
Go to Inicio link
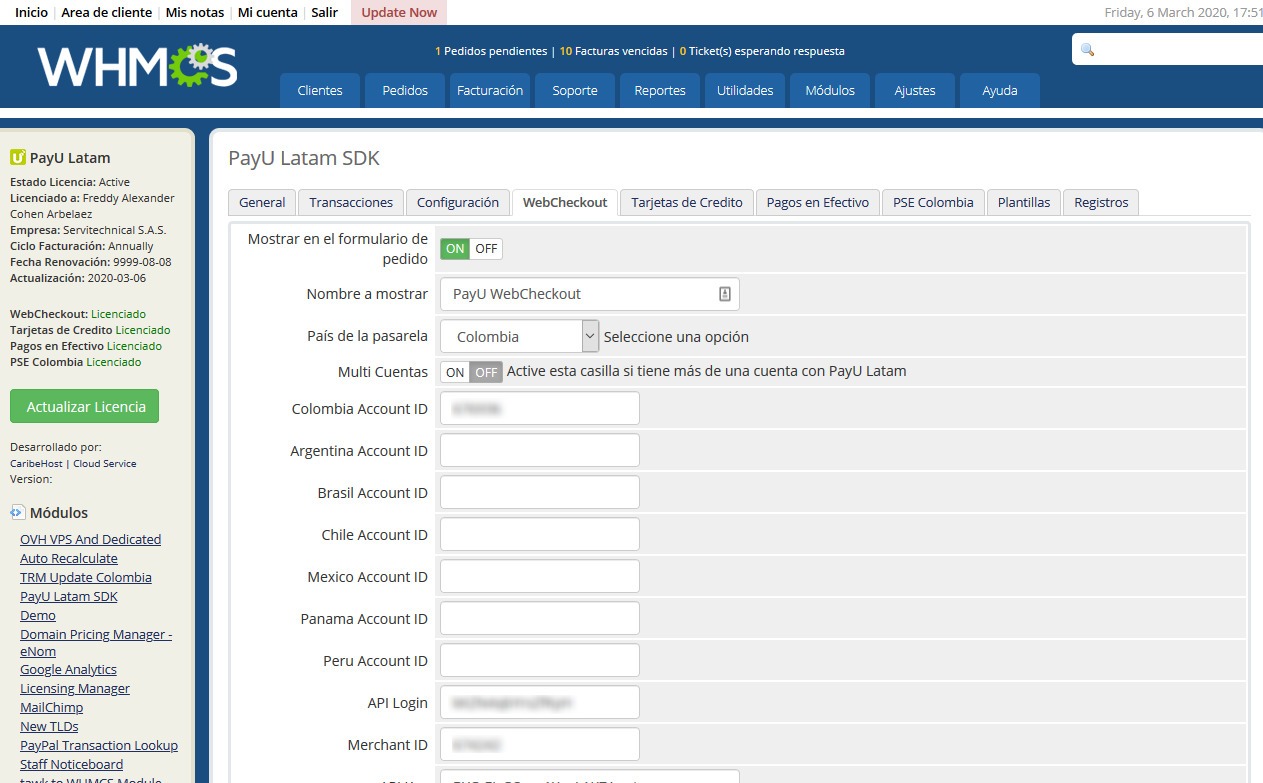point(31,12)
